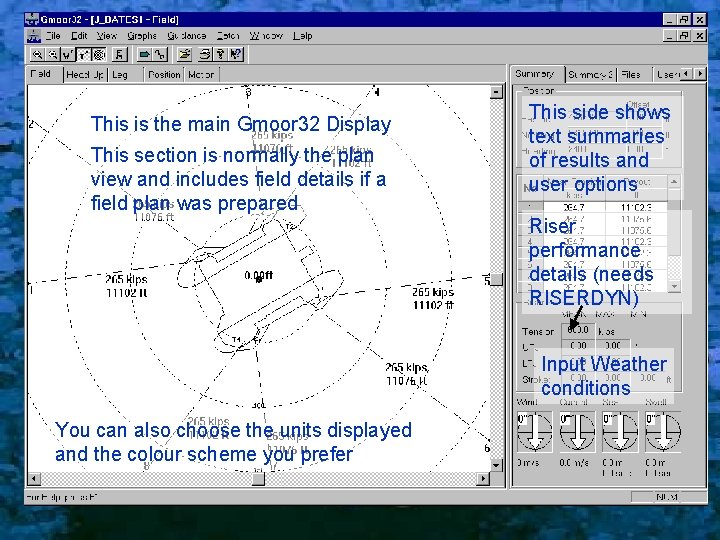Click the third toolbar icon labeled W
Viewport: 720px width, 540px height.
(x=68, y=55)
